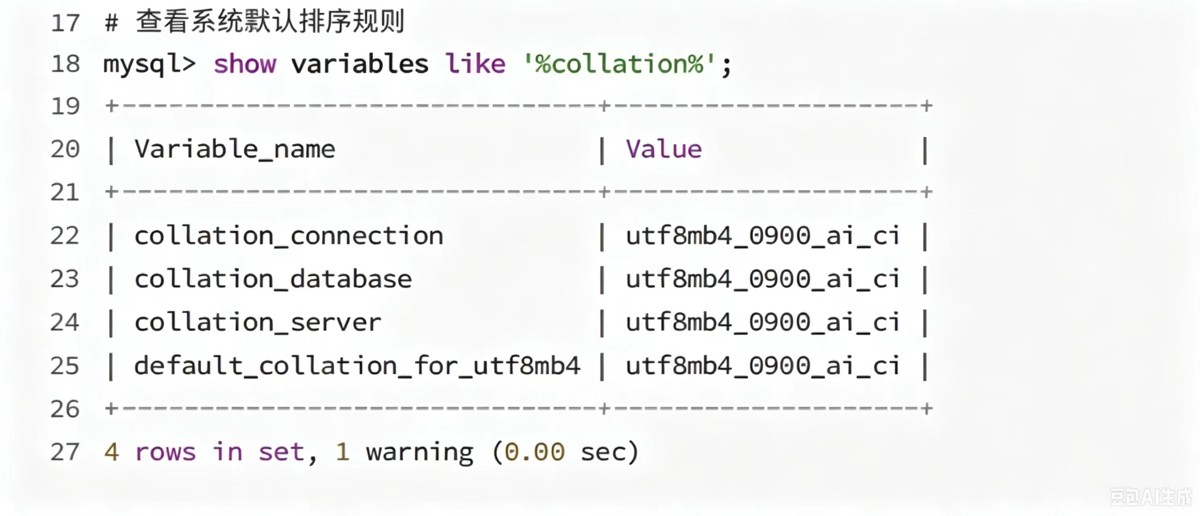Click the Value column header
The image size is (1200, 516).
[664, 149]
